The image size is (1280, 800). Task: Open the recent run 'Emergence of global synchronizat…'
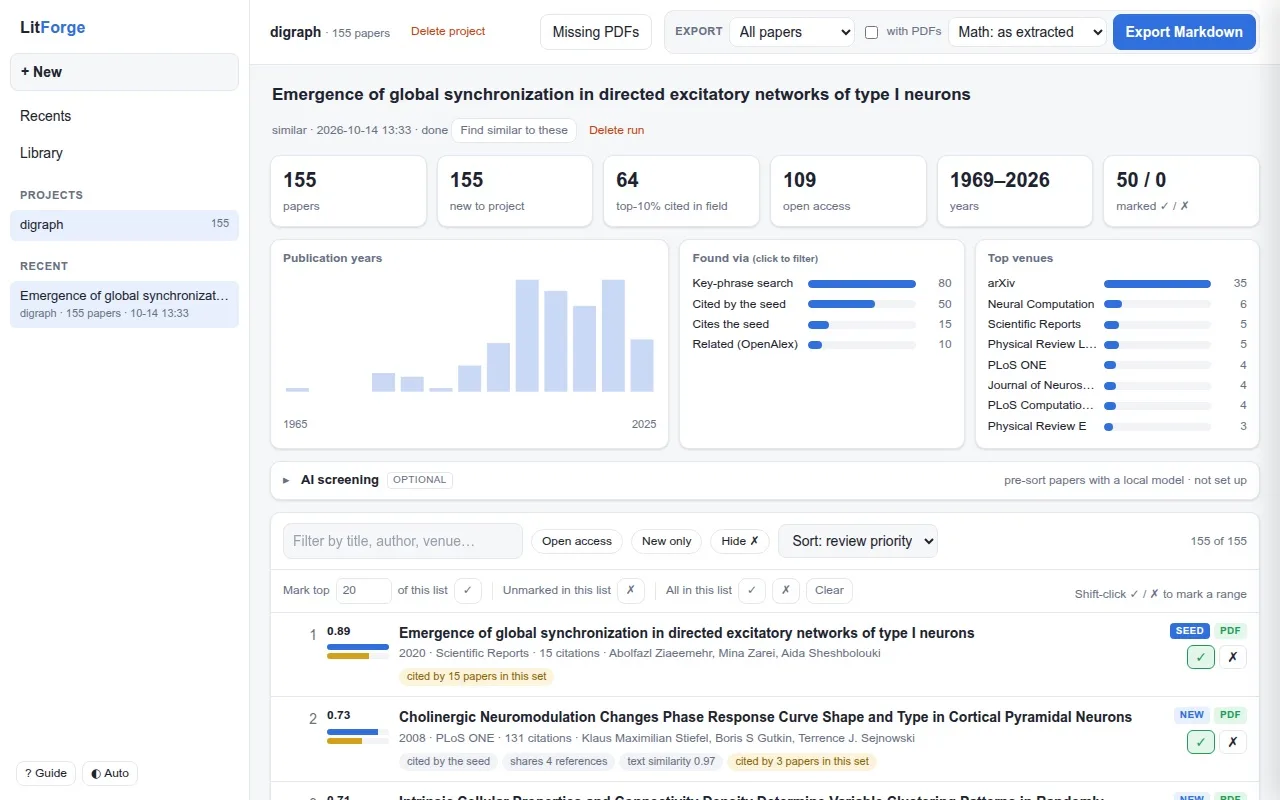pyautogui.click(x=124, y=304)
